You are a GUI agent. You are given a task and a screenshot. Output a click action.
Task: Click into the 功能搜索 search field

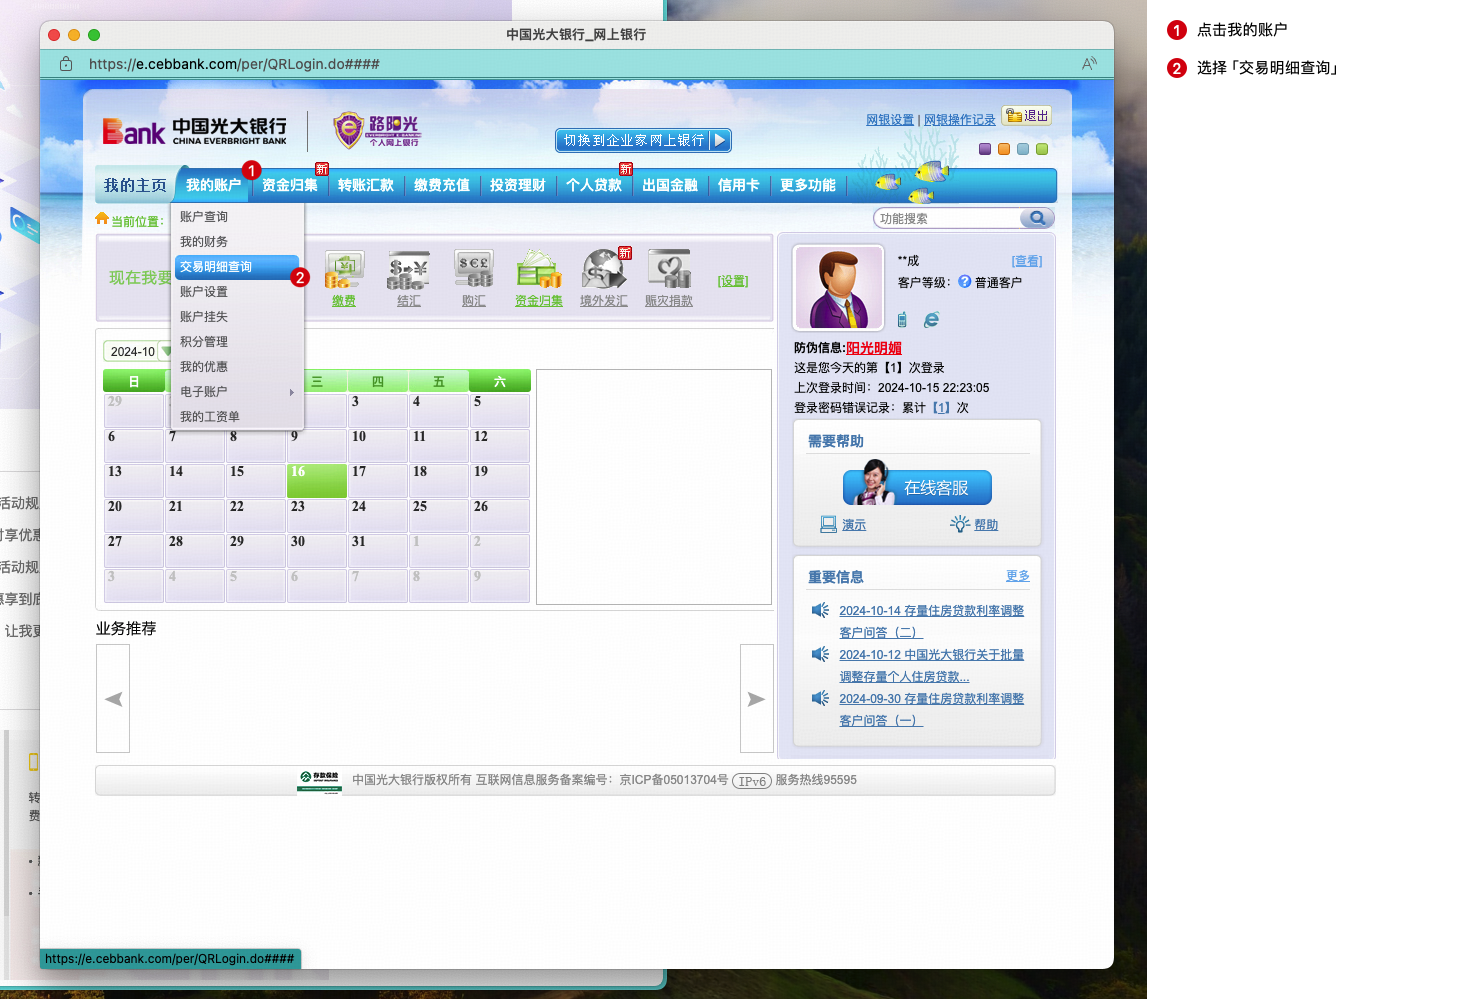tap(946, 218)
